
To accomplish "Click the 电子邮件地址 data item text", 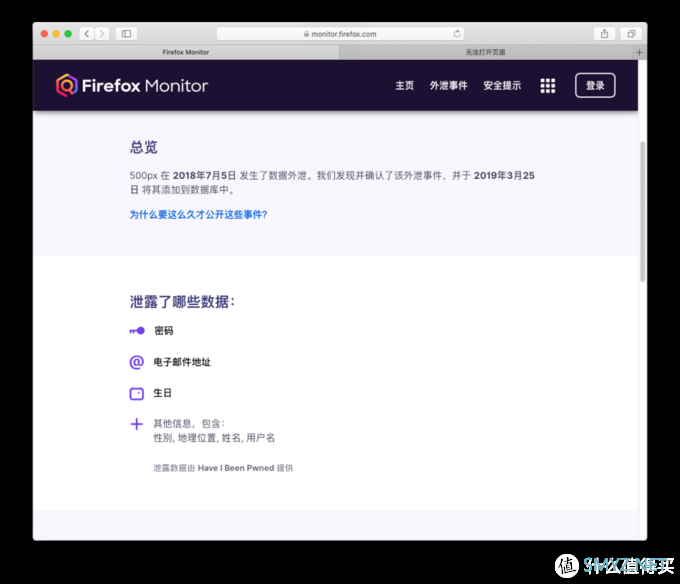I will click(x=182, y=362).
